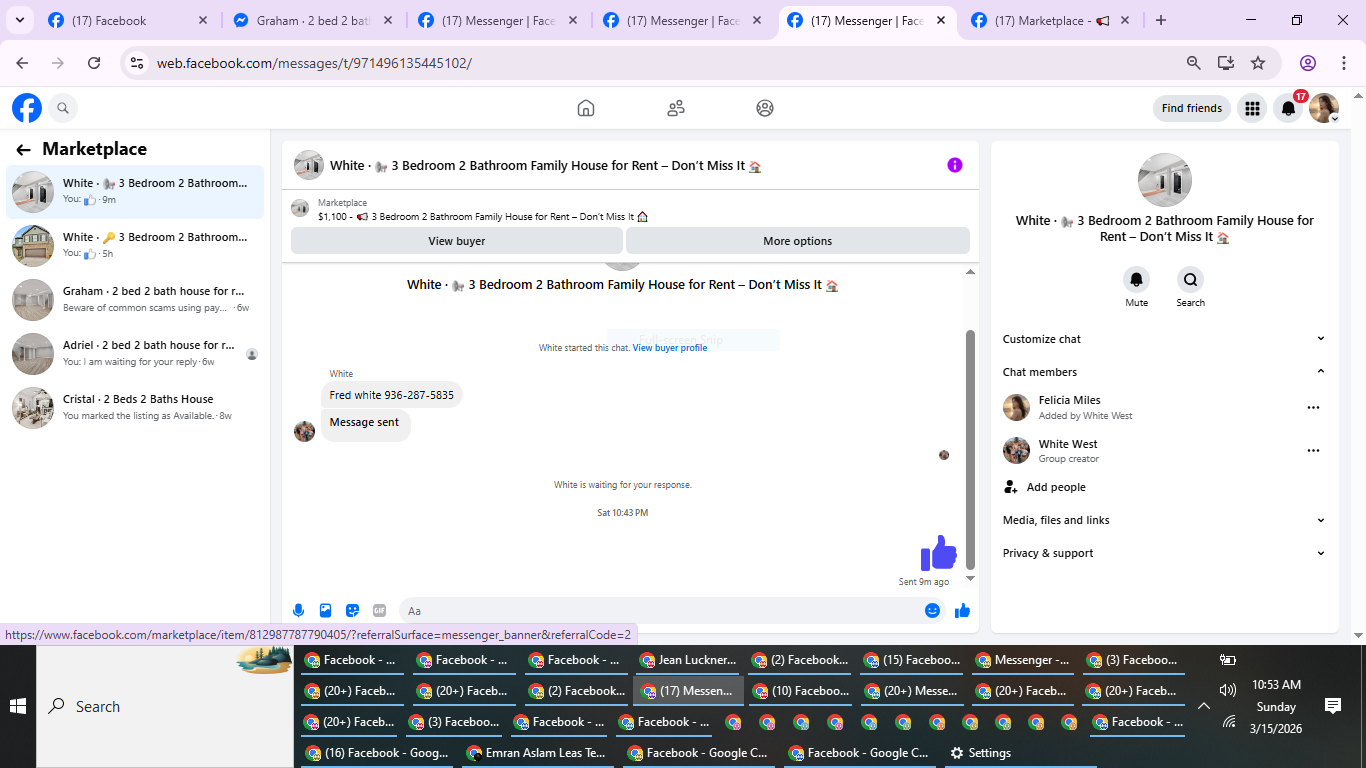Viewport: 1366px width, 768px height.
Task: Show hidden system tray icons chevron
Action: 1203,706
